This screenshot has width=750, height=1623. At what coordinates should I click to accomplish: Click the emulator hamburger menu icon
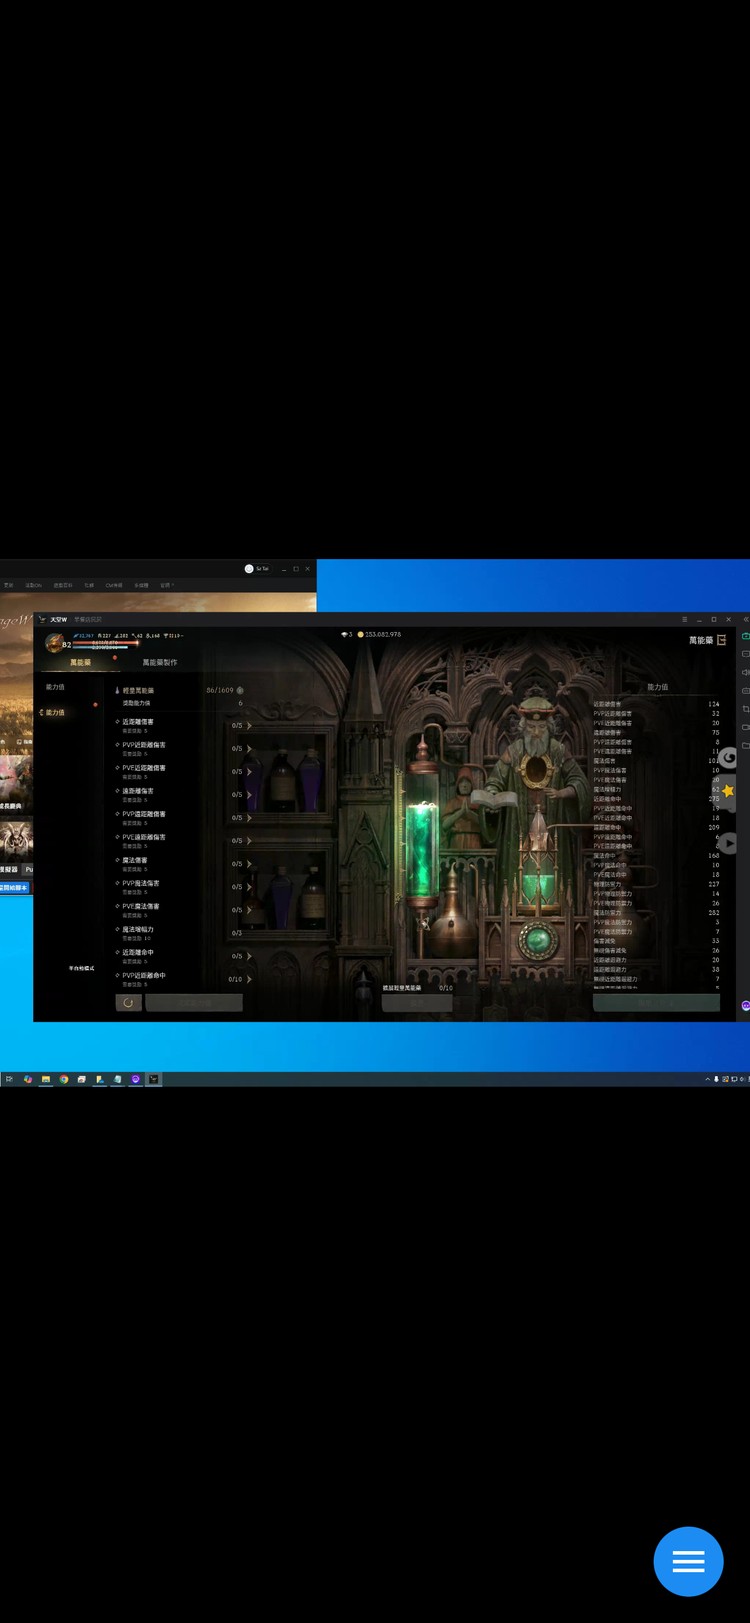tap(684, 619)
